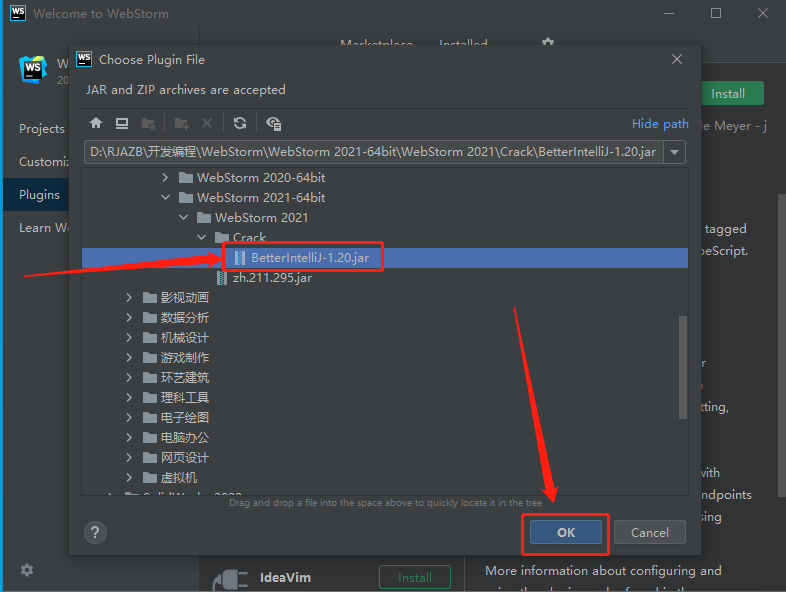Expand the 影视动画 folder
786x592 pixels.
click(129, 298)
